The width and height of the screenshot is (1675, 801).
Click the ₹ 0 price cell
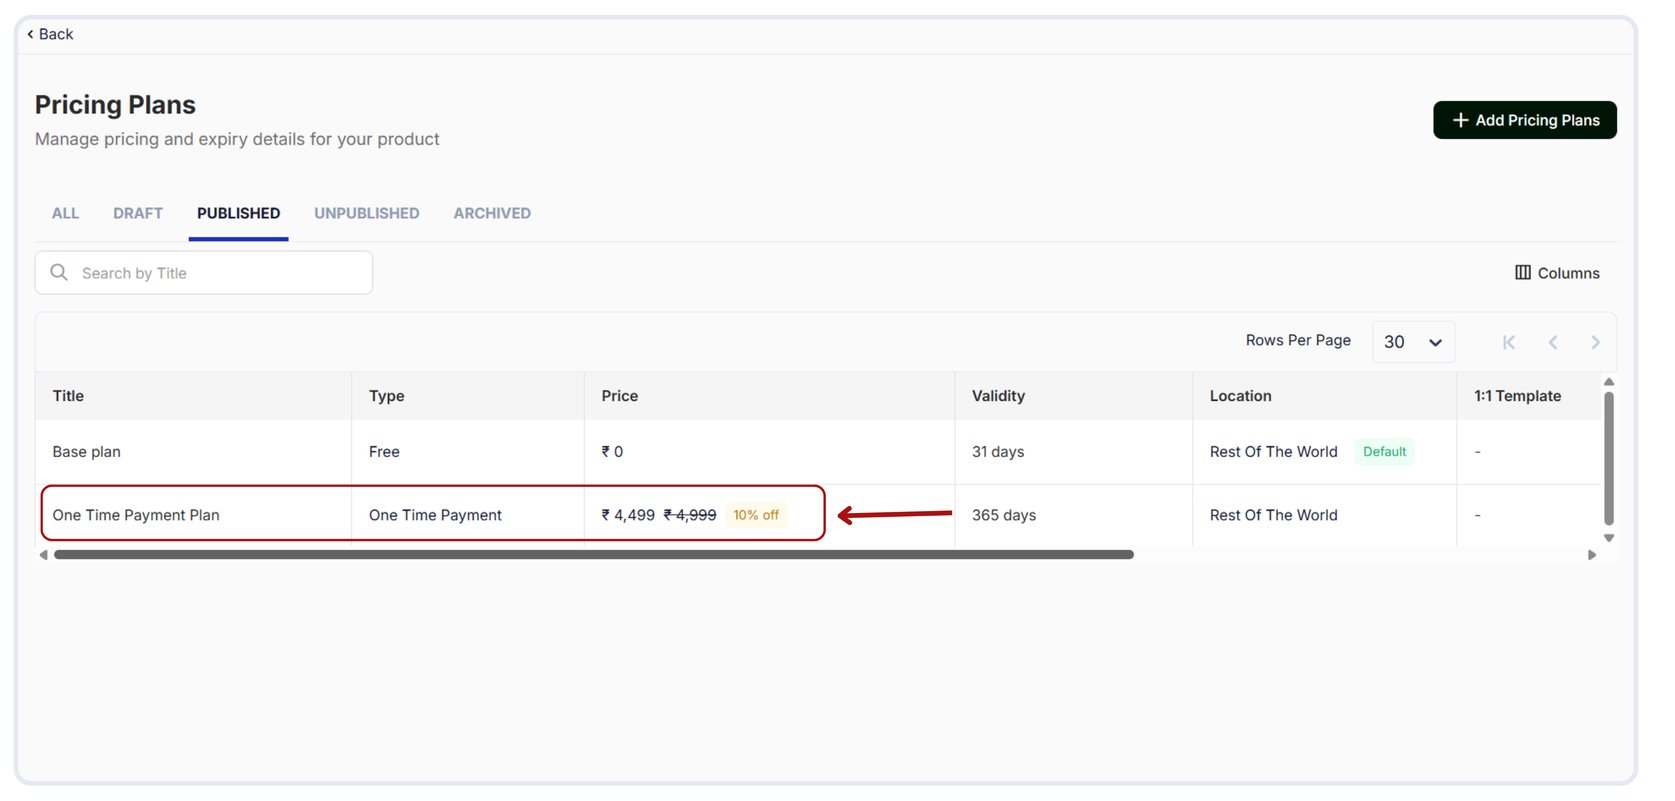click(612, 452)
